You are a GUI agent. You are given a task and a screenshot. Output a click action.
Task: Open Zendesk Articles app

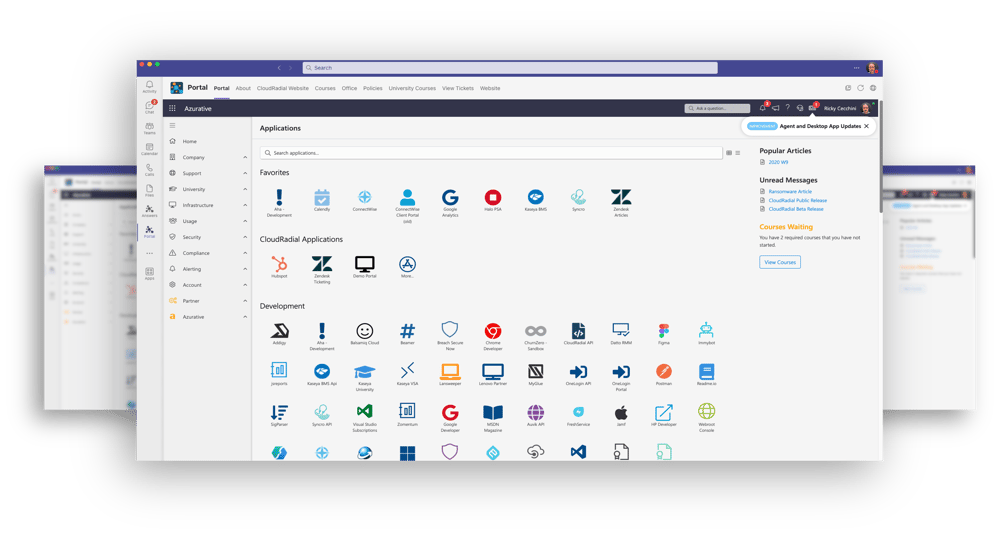[x=621, y=203]
